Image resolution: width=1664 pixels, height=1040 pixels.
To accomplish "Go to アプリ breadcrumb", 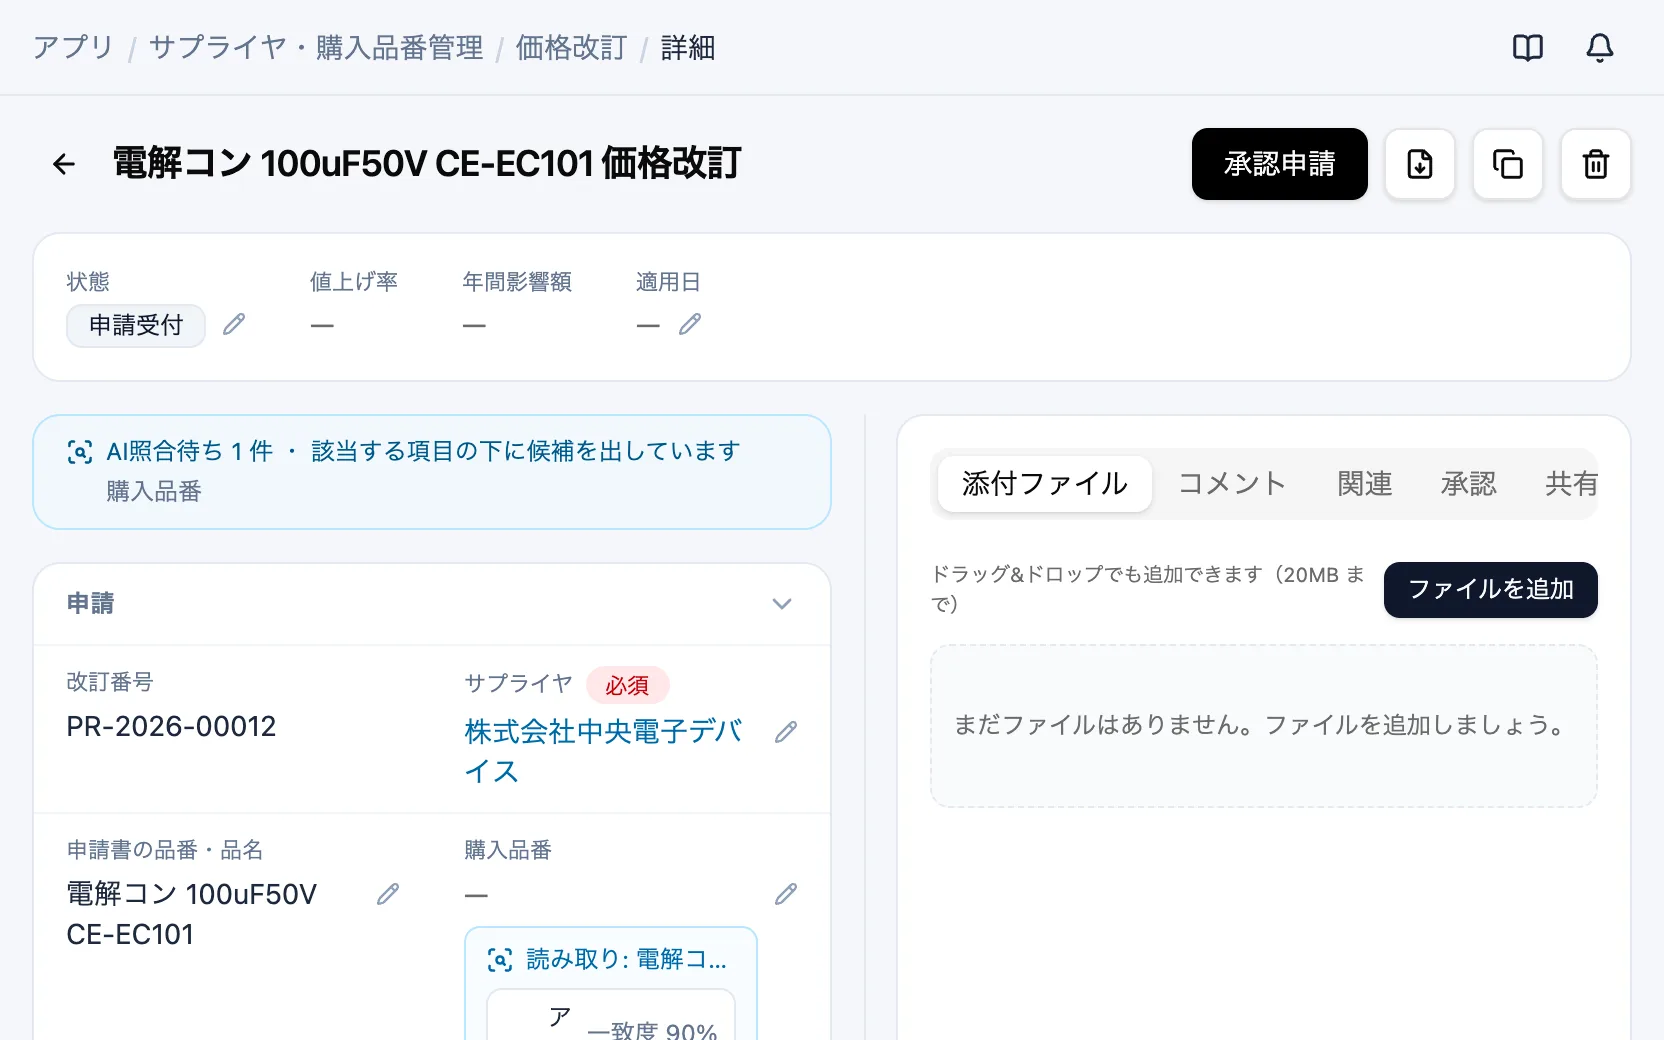I will point(73,48).
